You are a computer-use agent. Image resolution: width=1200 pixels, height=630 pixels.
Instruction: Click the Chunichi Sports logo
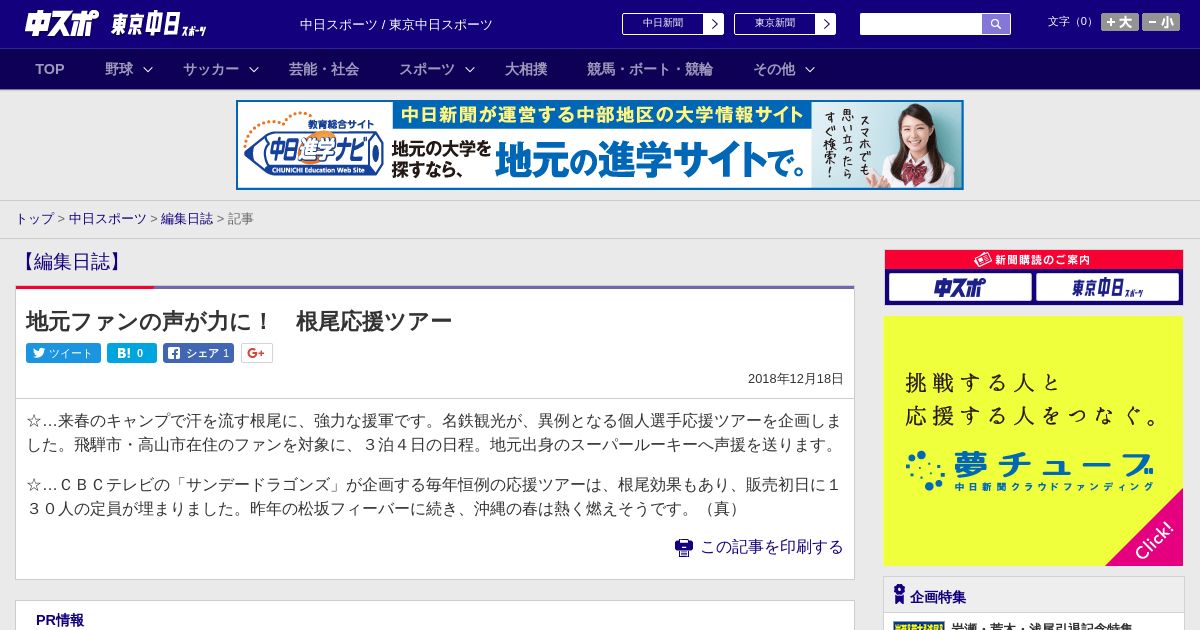coord(62,23)
